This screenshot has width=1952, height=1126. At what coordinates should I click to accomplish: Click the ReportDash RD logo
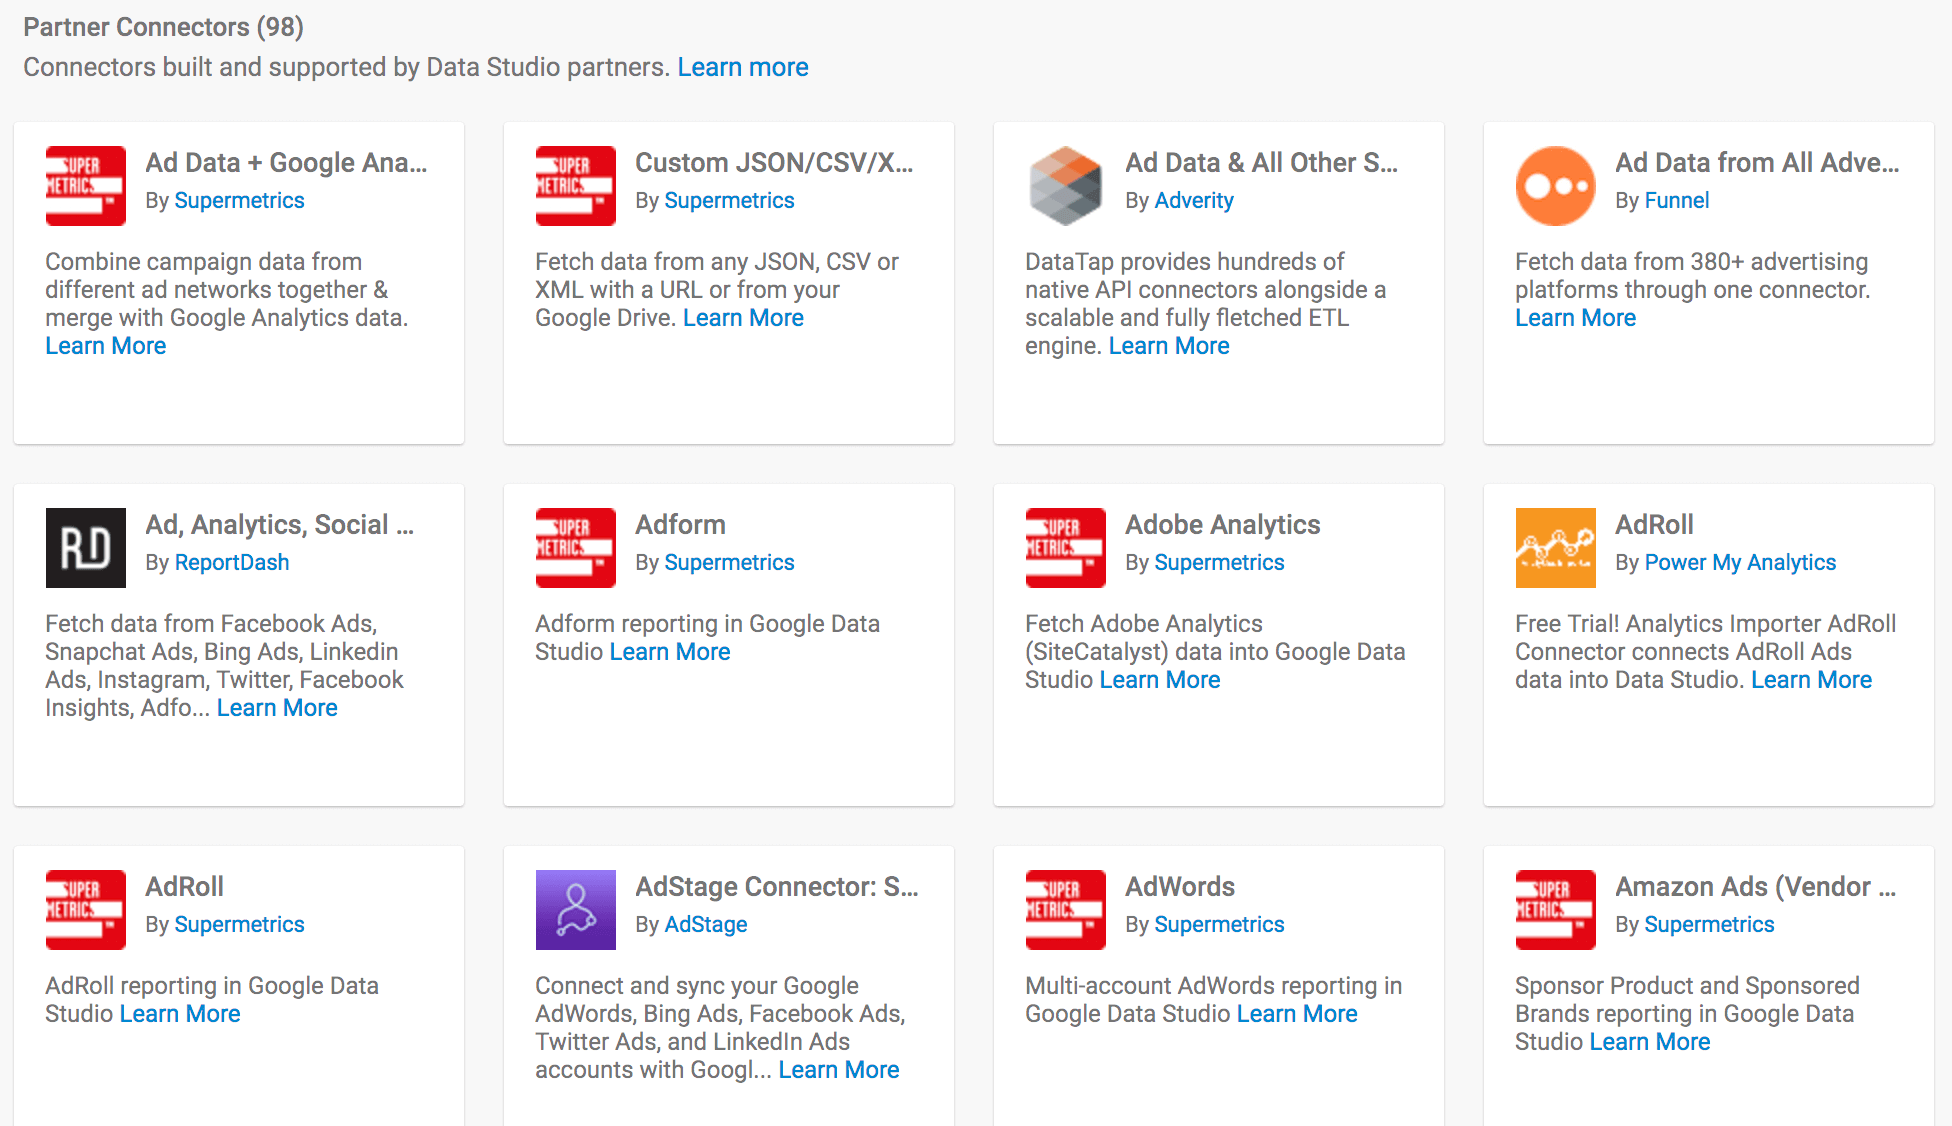point(86,548)
